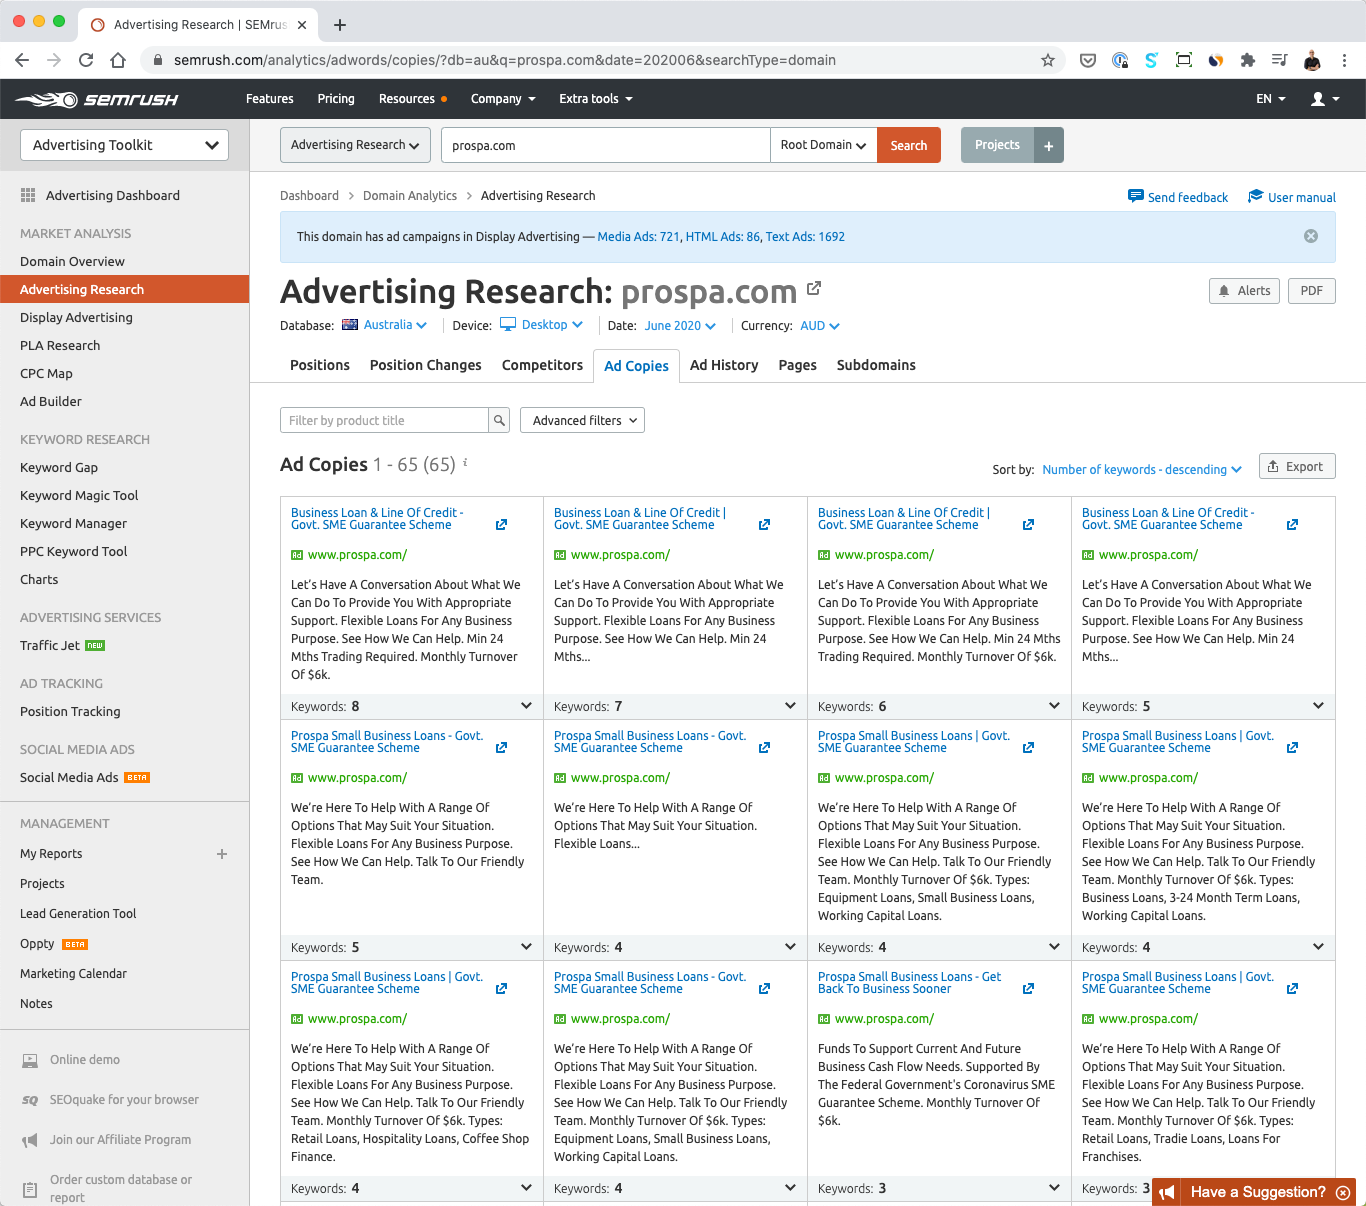Screen dimensions: 1366x1206
Task: Click into the prospa.com domain search field
Action: tap(605, 145)
